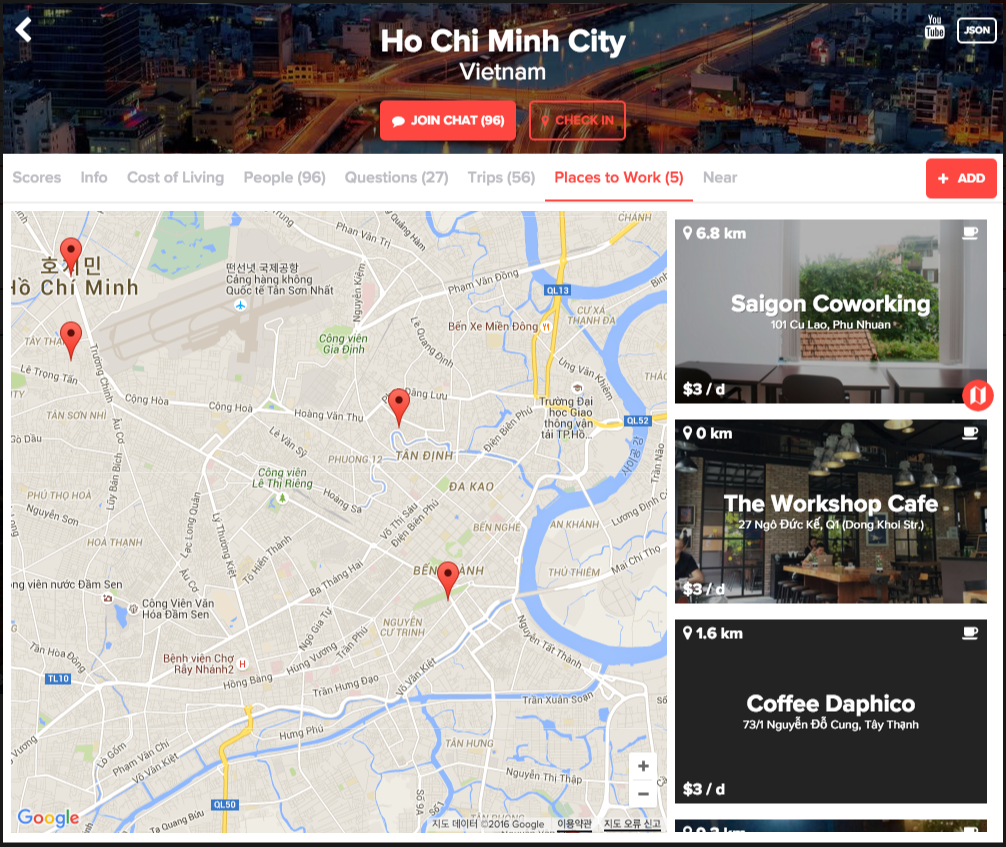Open the map terms of use link (이용약관)
The width and height of the screenshot is (1006, 847).
(x=574, y=824)
